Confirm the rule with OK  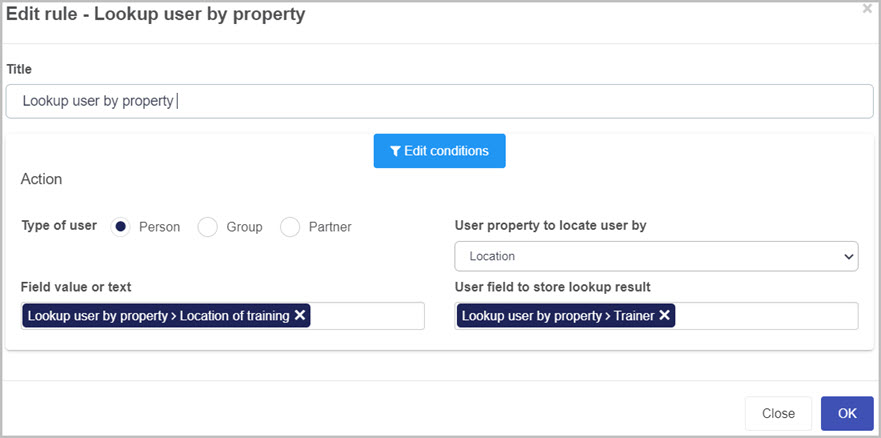tap(847, 414)
